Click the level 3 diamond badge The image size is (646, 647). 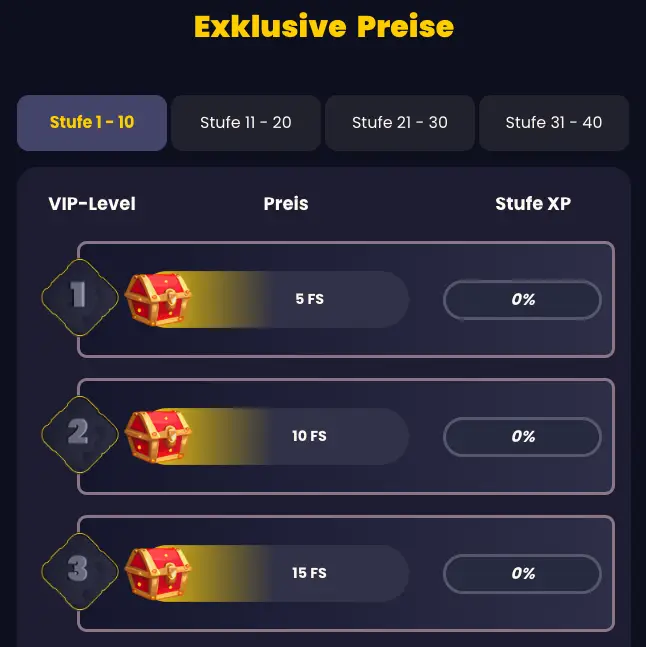click(x=80, y=571)
